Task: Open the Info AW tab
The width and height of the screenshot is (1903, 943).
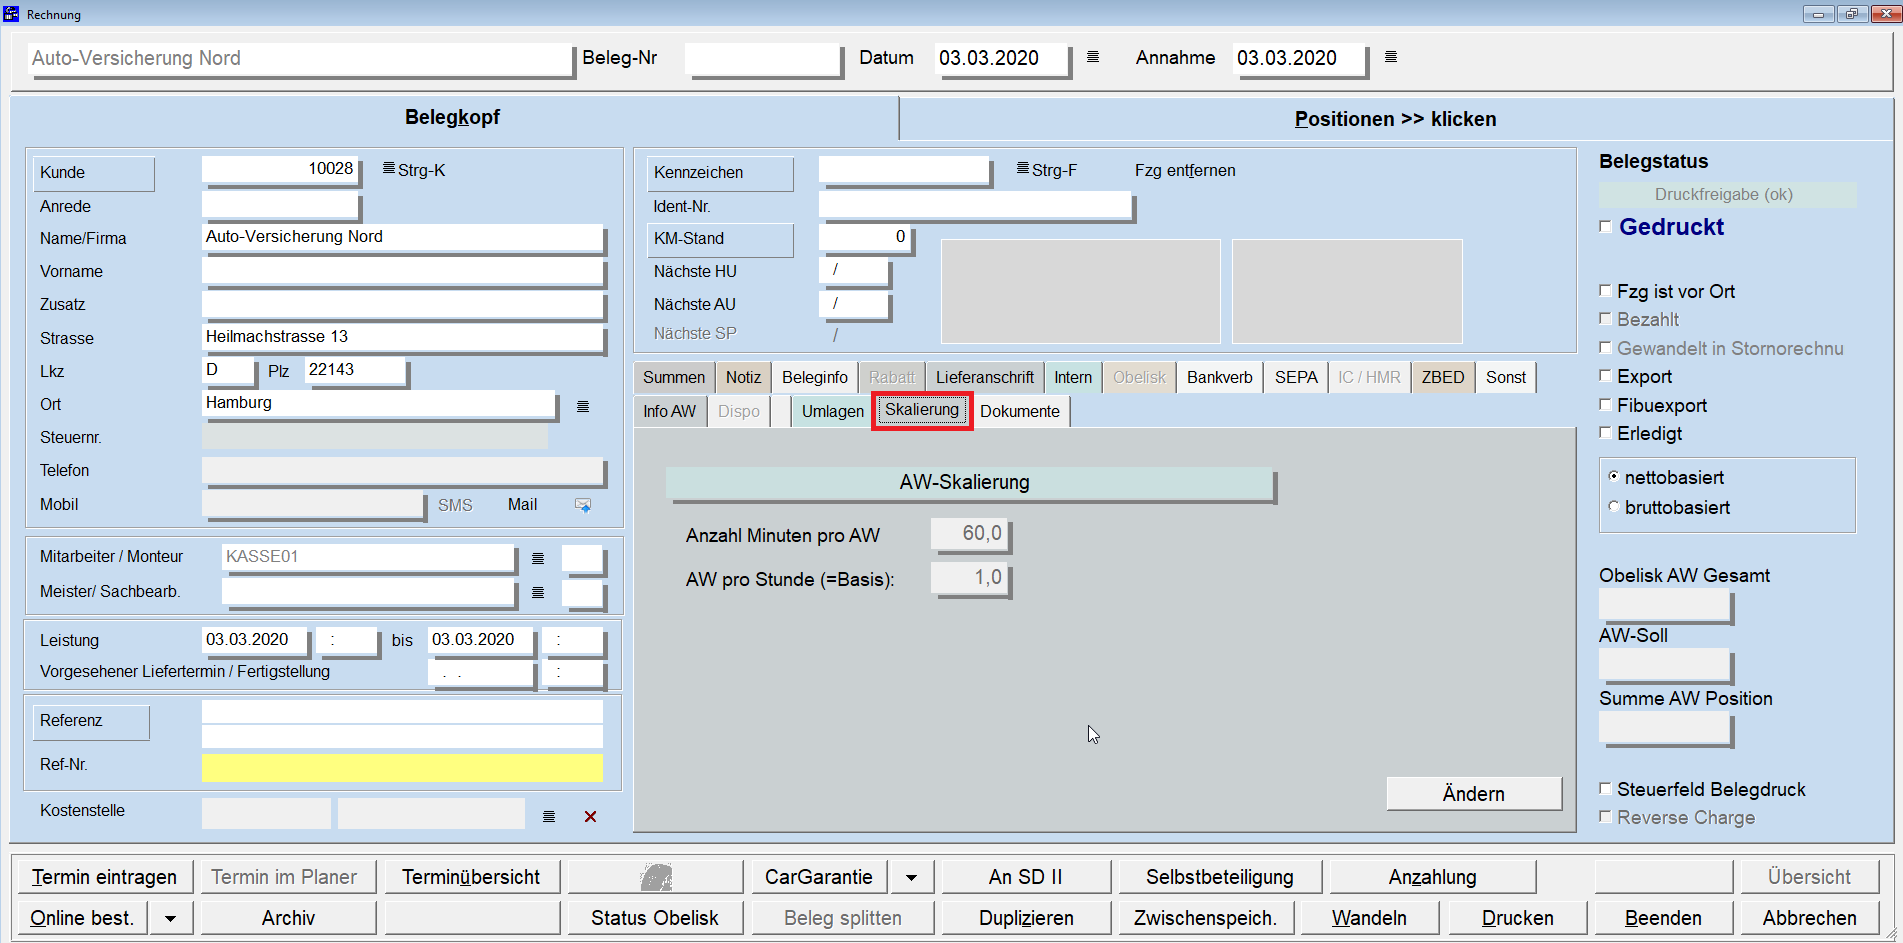Action: tap(670, 411)
